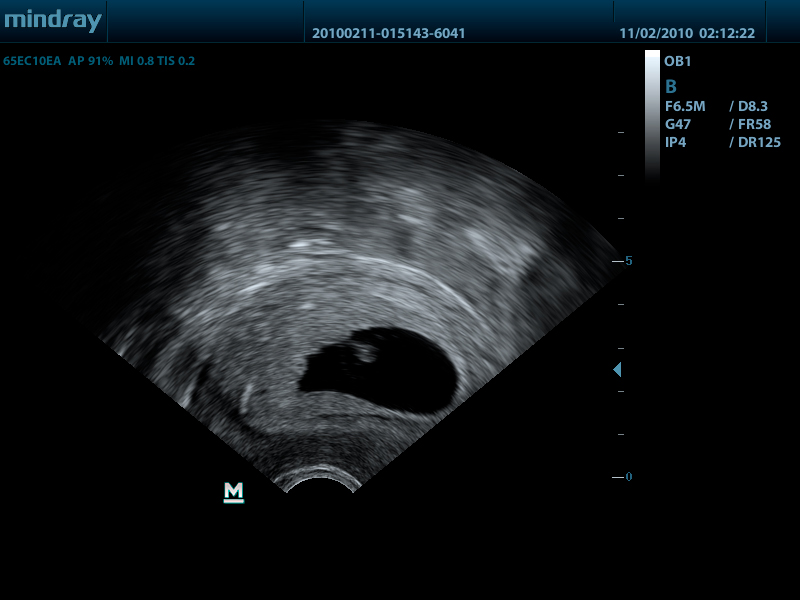Image resolution: width=800 pixels, height=600 pixels.
Task: Click the depth scale mark labeled 0
Action: 628,477
